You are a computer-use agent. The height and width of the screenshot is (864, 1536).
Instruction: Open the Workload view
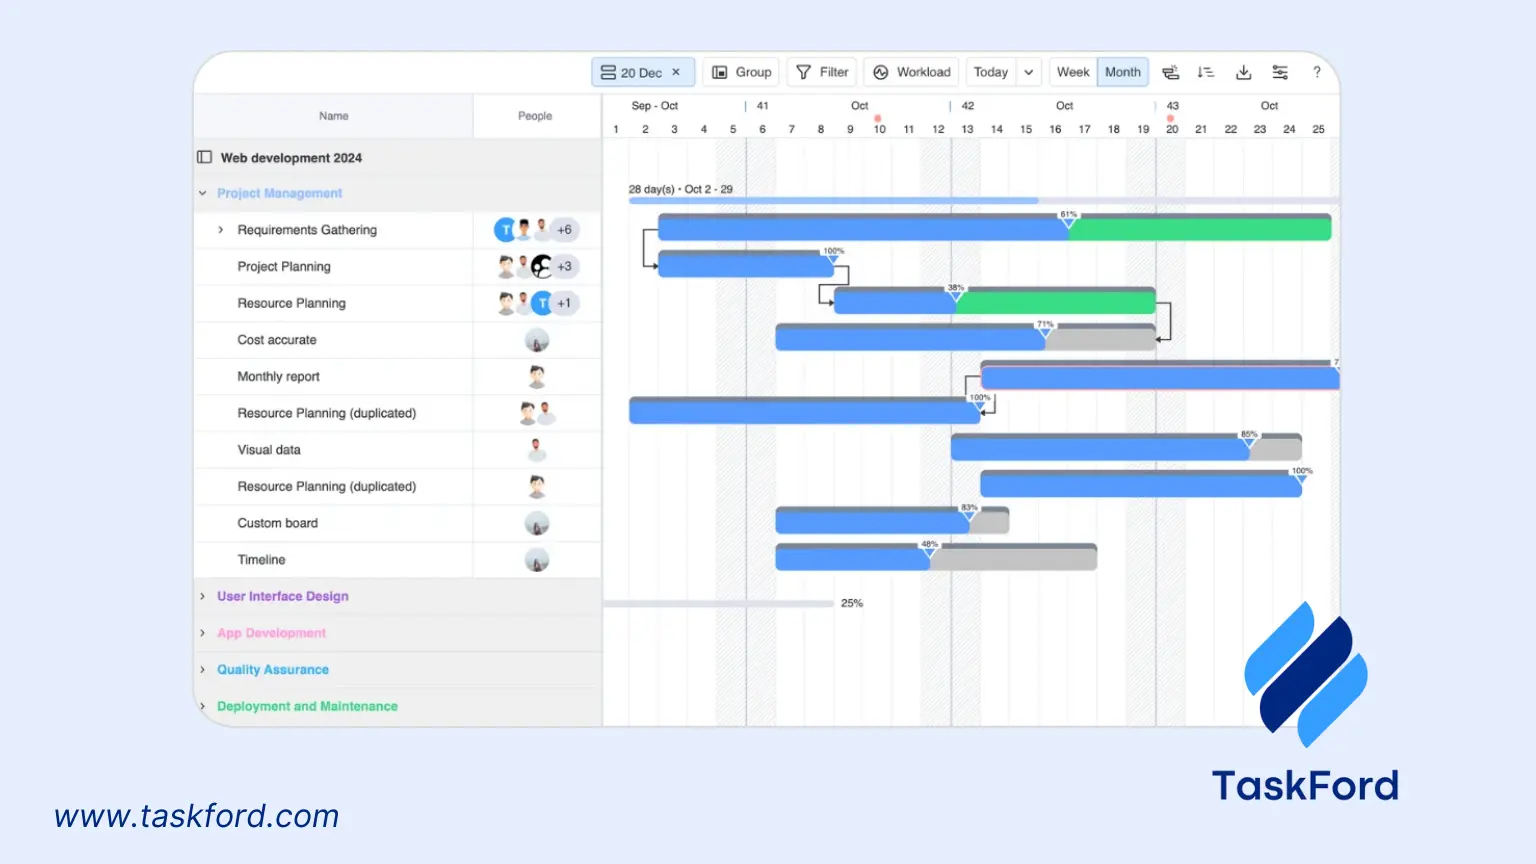[x=910, y=72]
